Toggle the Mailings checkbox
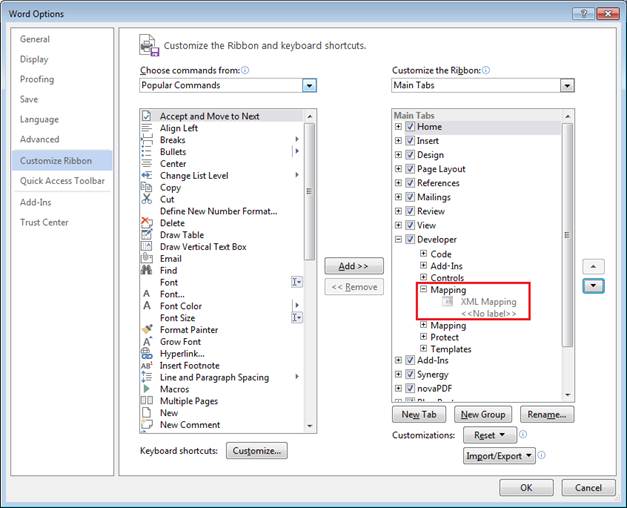Screen dimensions: 627x508 410,197
